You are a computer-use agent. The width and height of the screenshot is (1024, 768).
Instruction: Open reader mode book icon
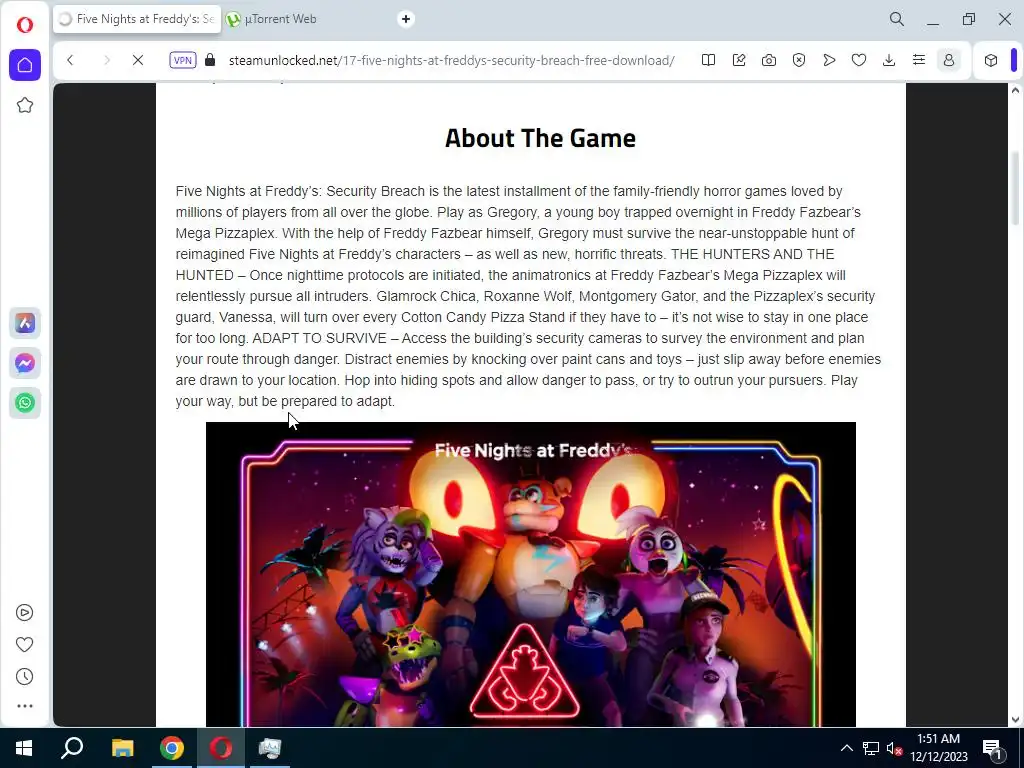pyautogui.click(x=708, y=60)
